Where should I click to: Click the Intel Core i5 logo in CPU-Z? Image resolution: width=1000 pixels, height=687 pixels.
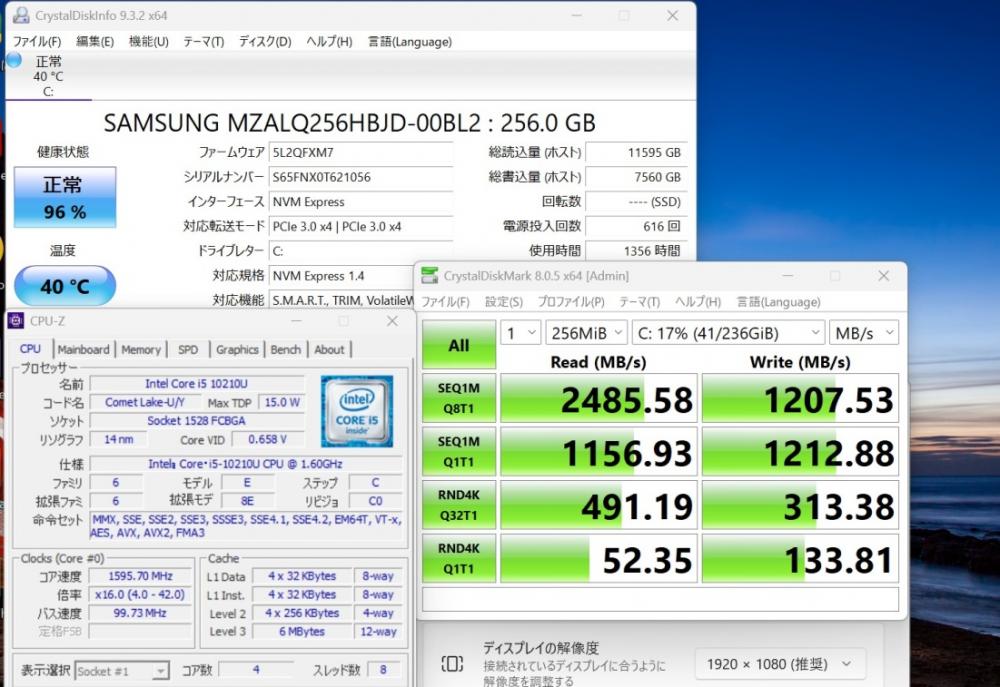(357, 411)
